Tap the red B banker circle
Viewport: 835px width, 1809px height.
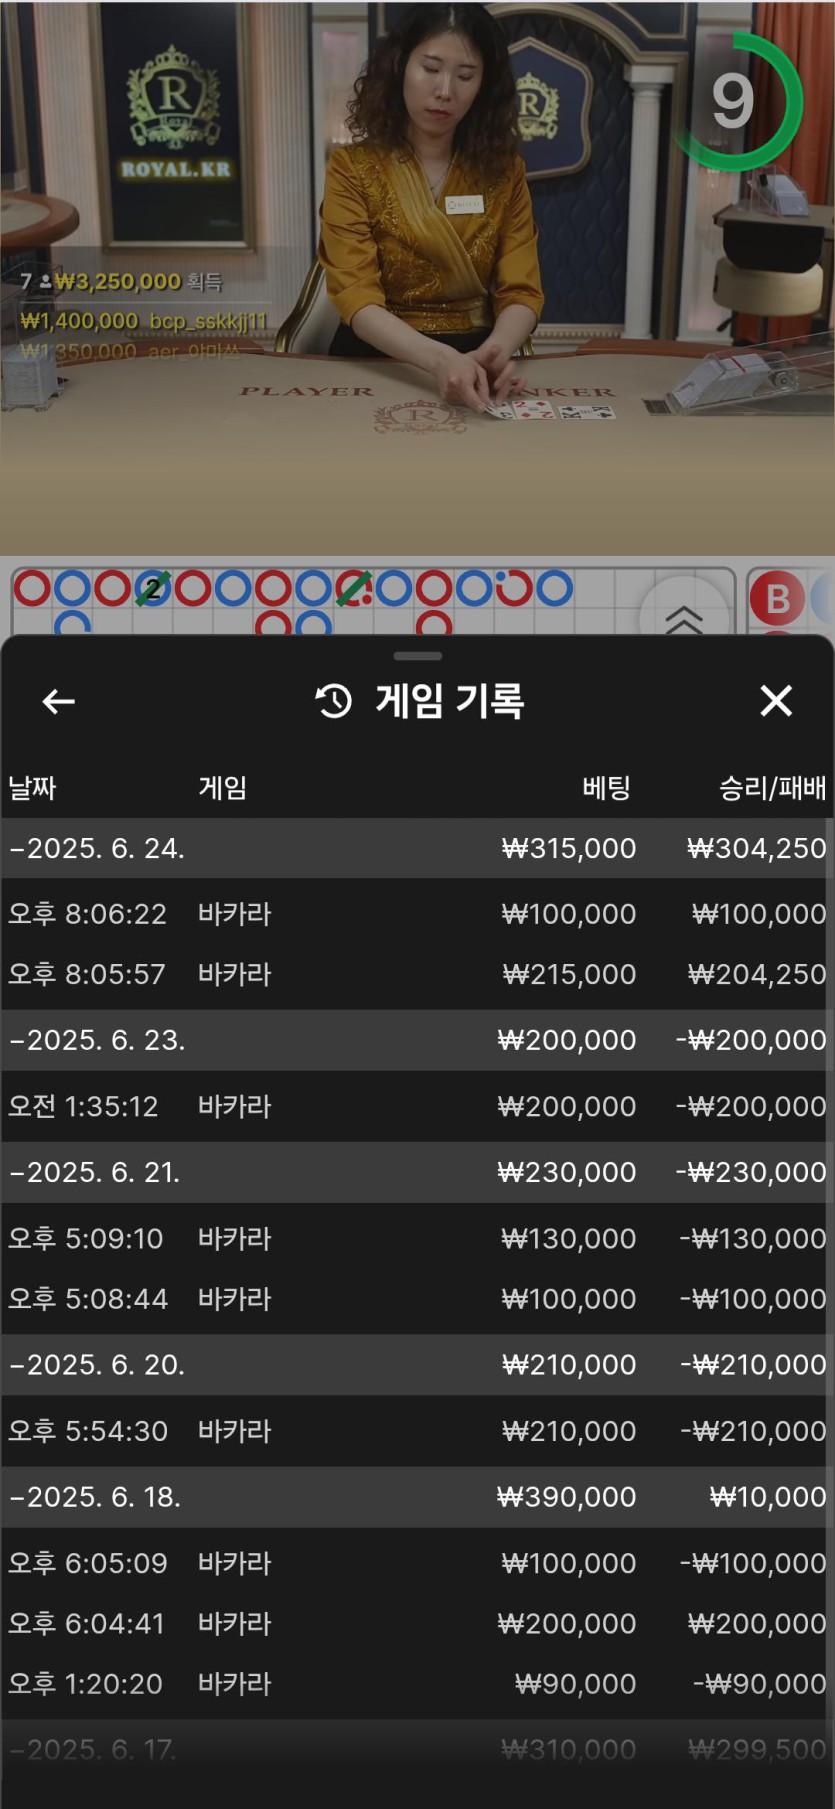pyautogui.click(x=777, y=599)
